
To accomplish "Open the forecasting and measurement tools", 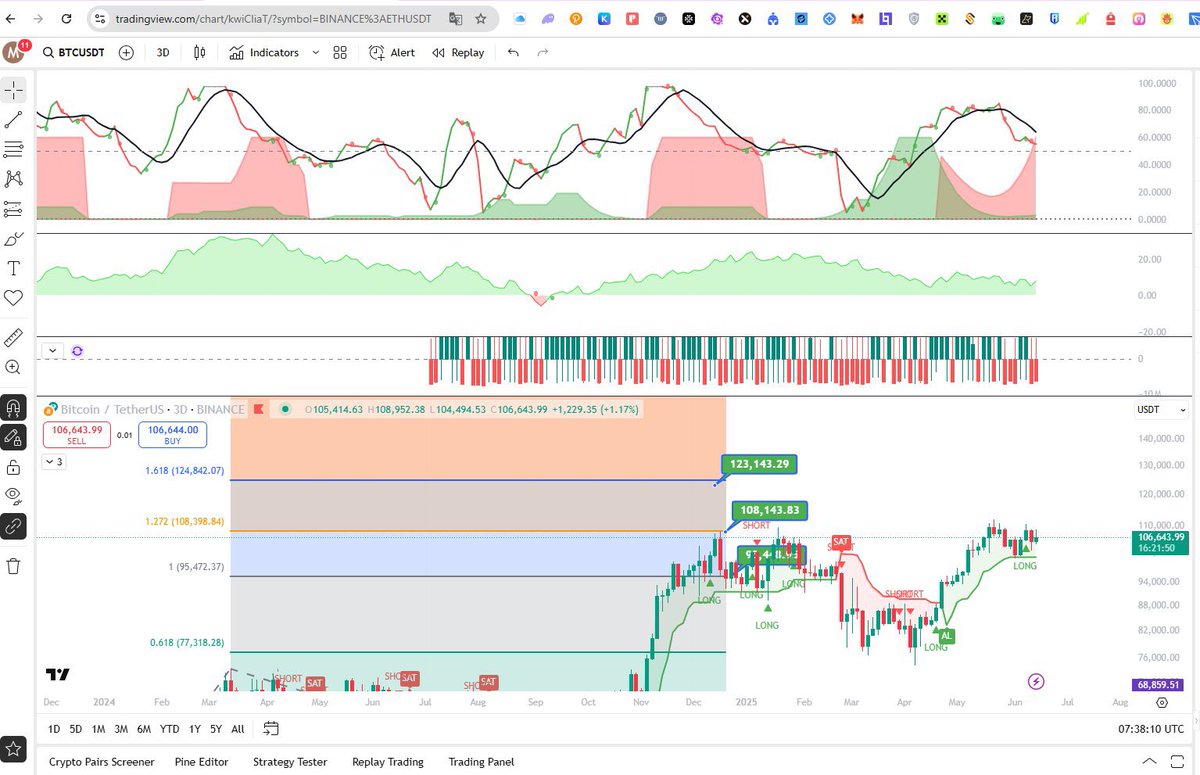I will coord(14,209).
